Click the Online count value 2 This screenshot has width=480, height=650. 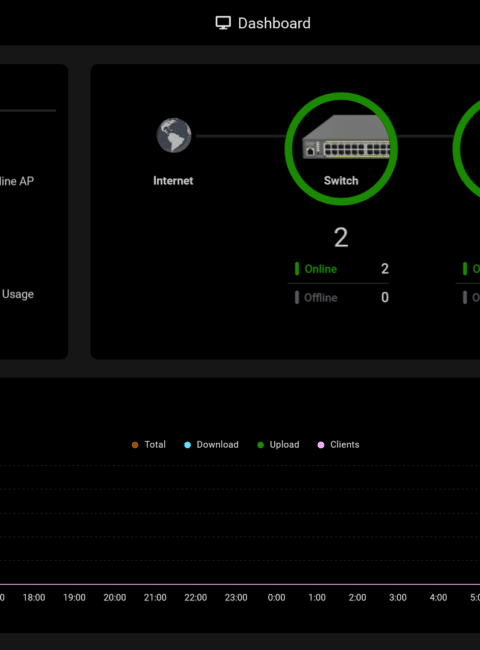coord(385,269)
